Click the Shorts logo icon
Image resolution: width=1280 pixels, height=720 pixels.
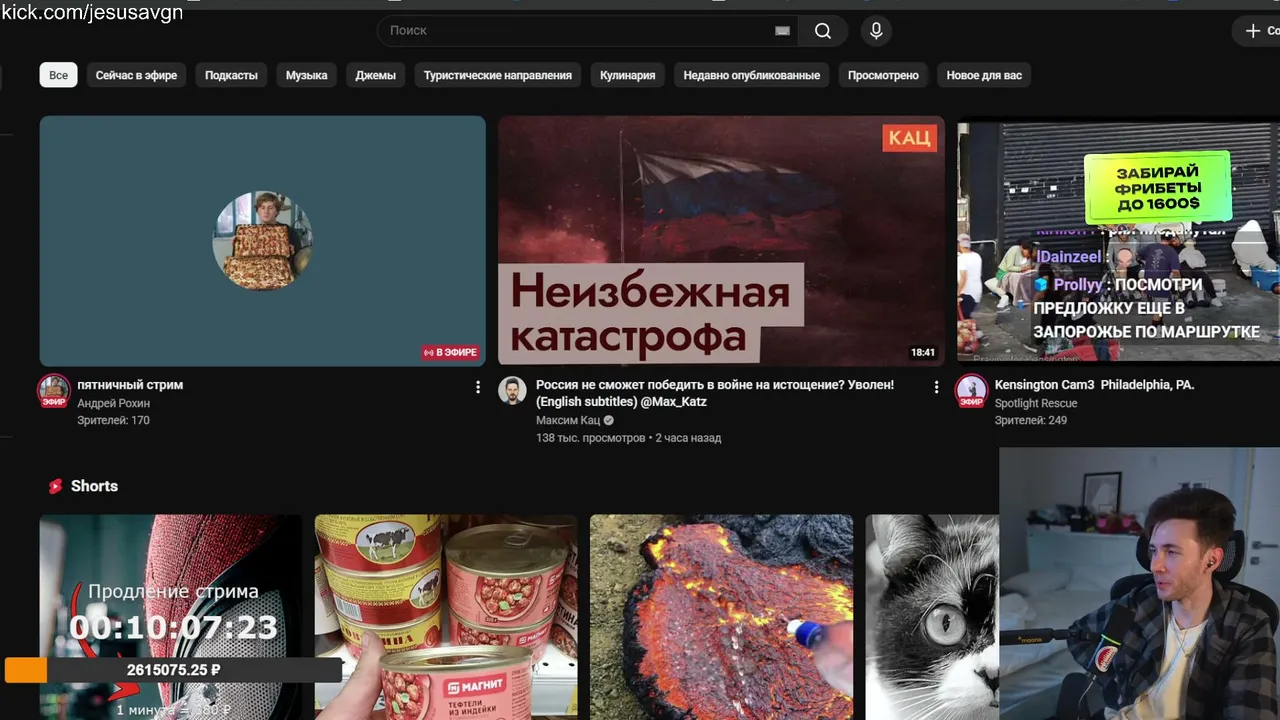click(55, 486)
